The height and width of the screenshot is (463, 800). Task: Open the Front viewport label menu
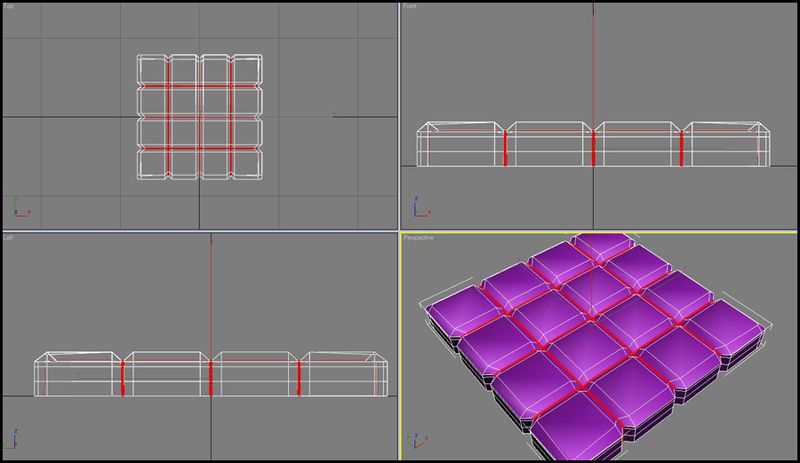pos(410,6)
